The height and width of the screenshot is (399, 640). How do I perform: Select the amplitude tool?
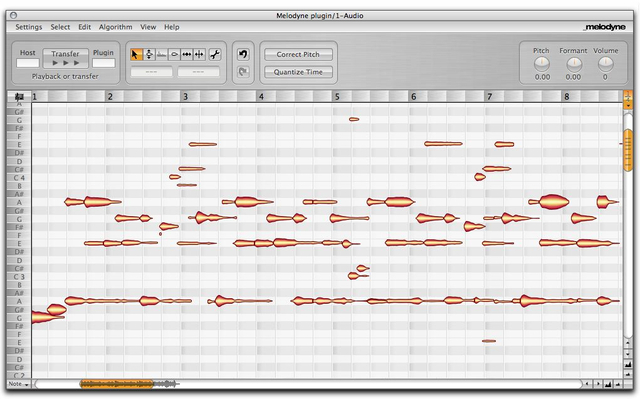point(174,54)
